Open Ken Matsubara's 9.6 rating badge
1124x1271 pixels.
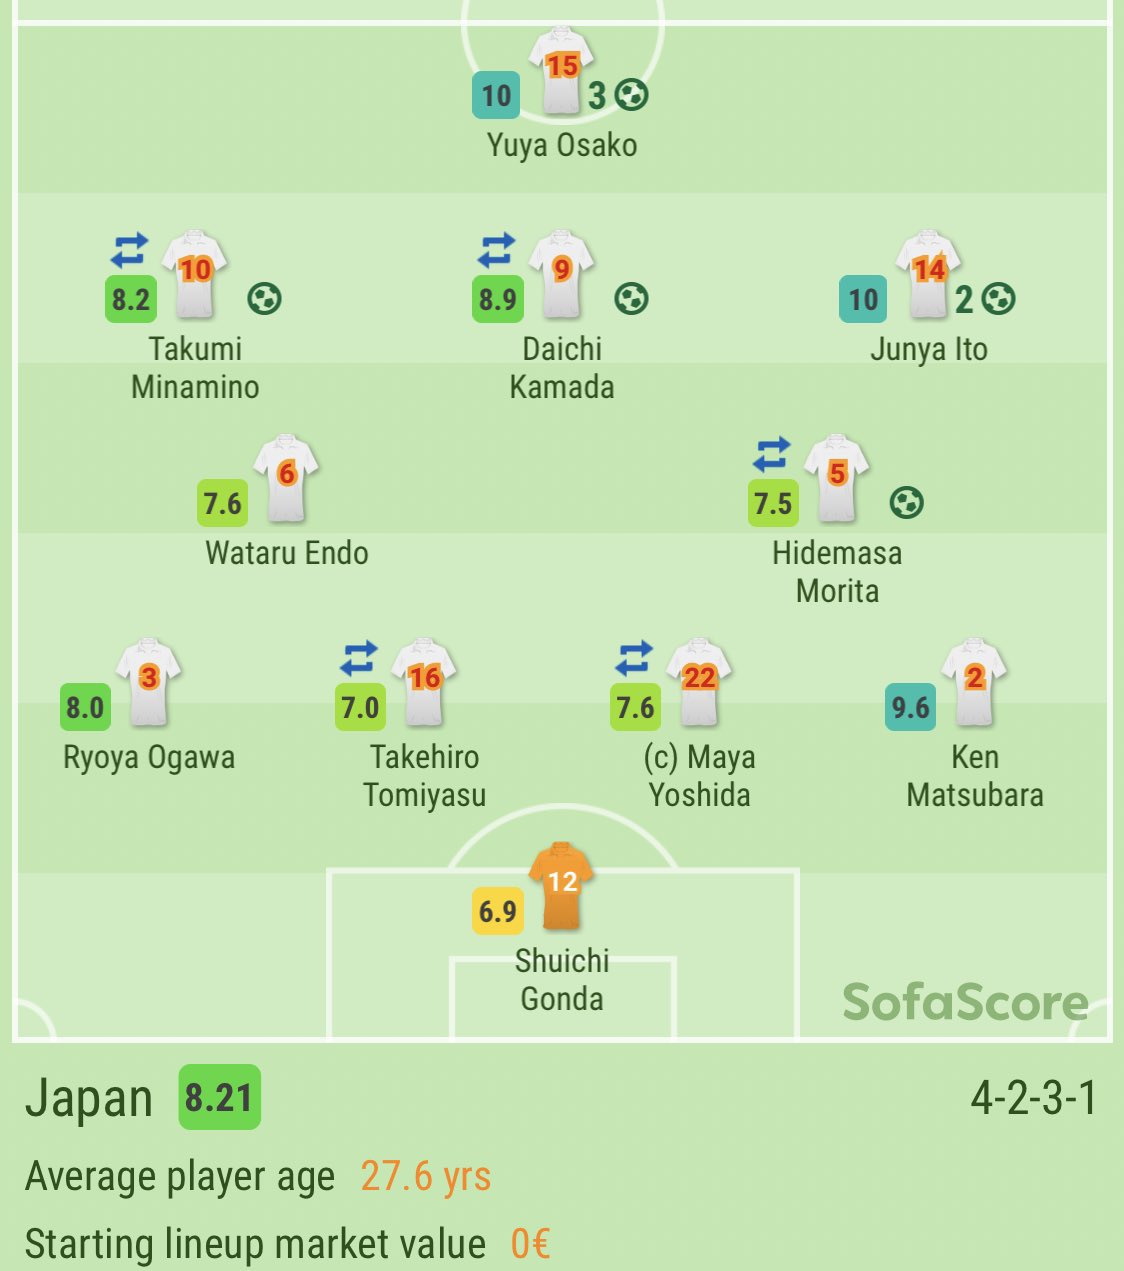(x=910, y=707)
